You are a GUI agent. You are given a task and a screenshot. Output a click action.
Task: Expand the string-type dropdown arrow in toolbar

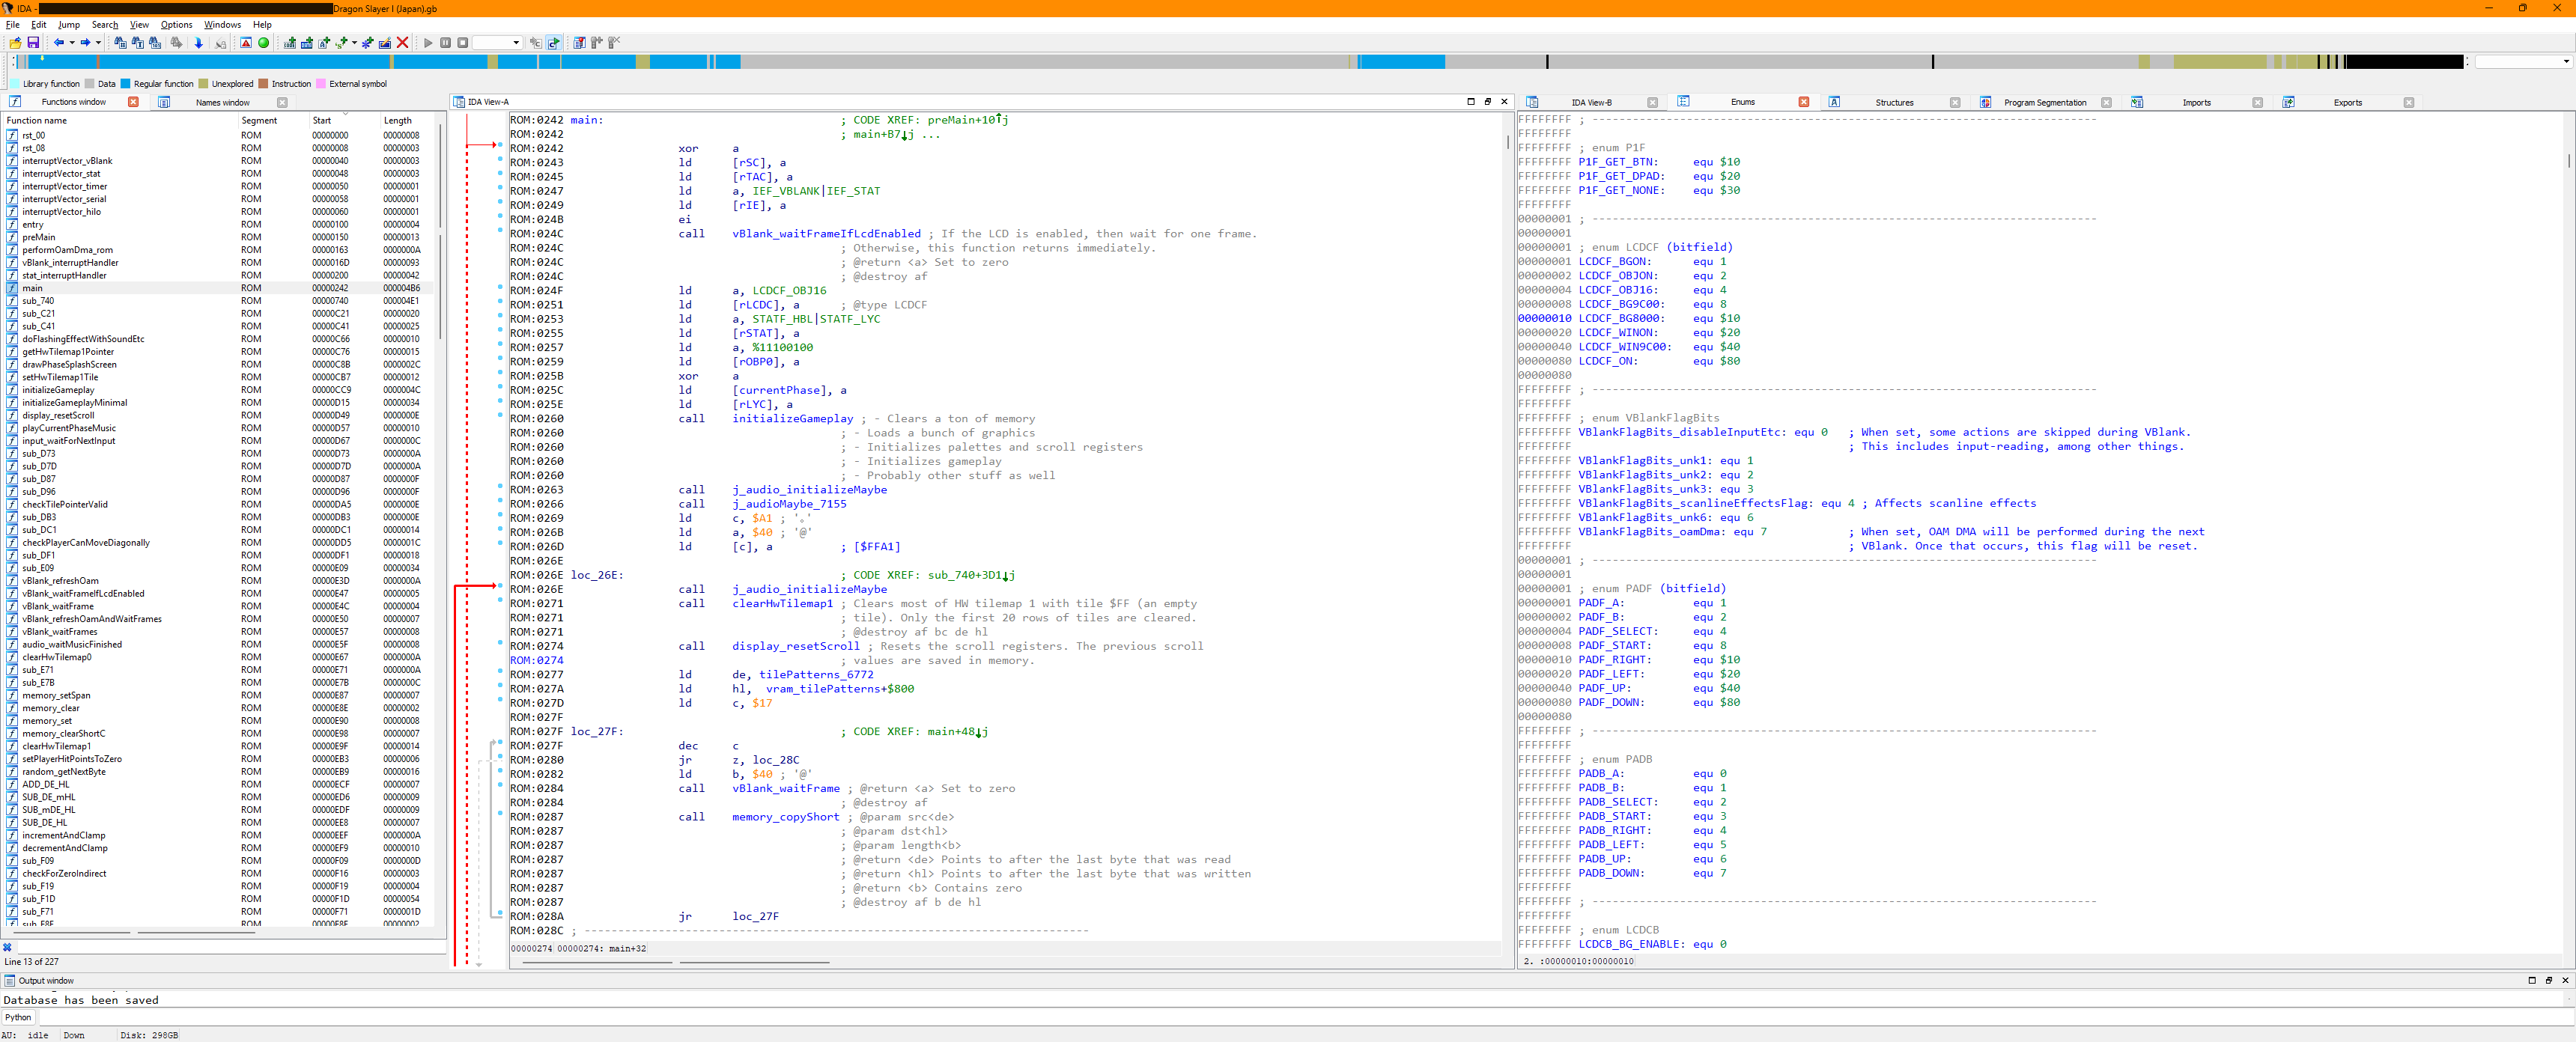[355, 43]
